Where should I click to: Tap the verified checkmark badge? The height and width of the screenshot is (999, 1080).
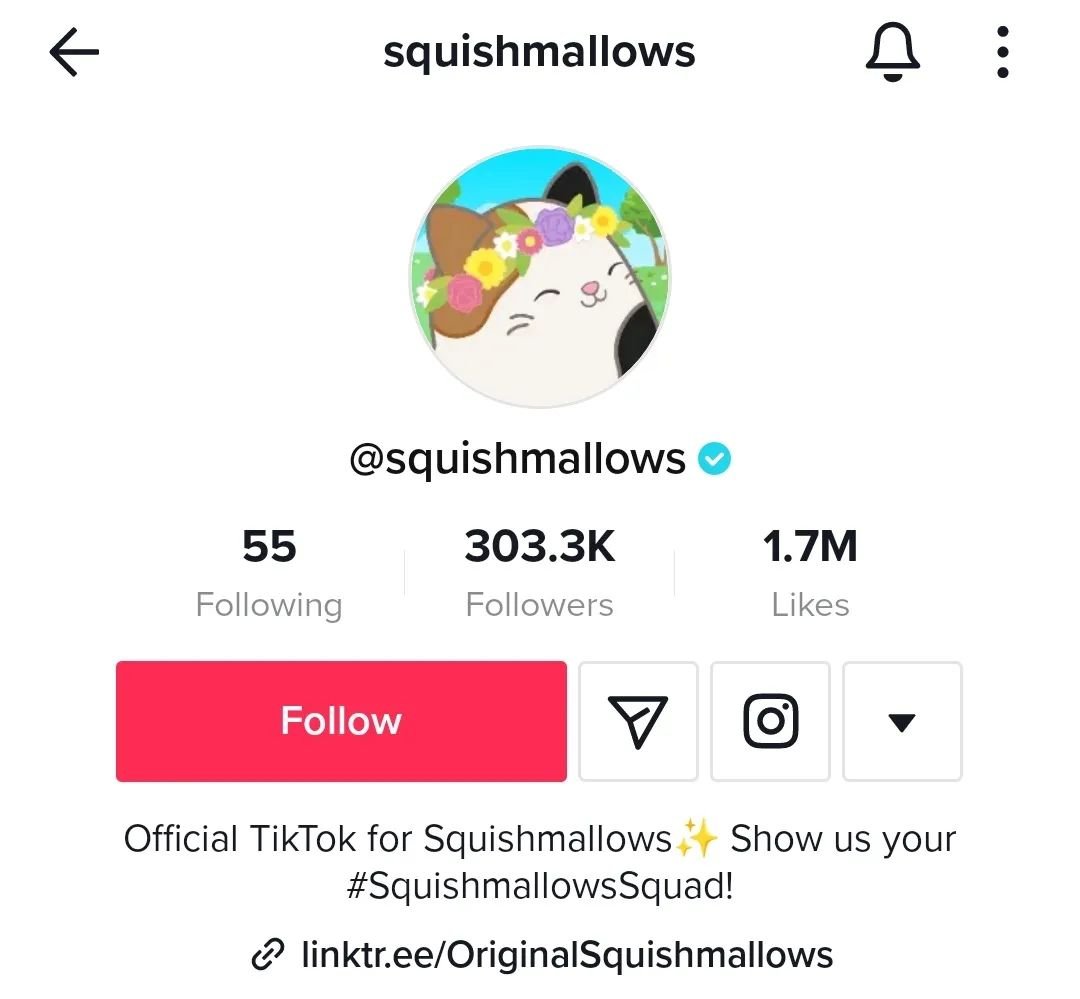pyautogui.click(x=714, y=460)
